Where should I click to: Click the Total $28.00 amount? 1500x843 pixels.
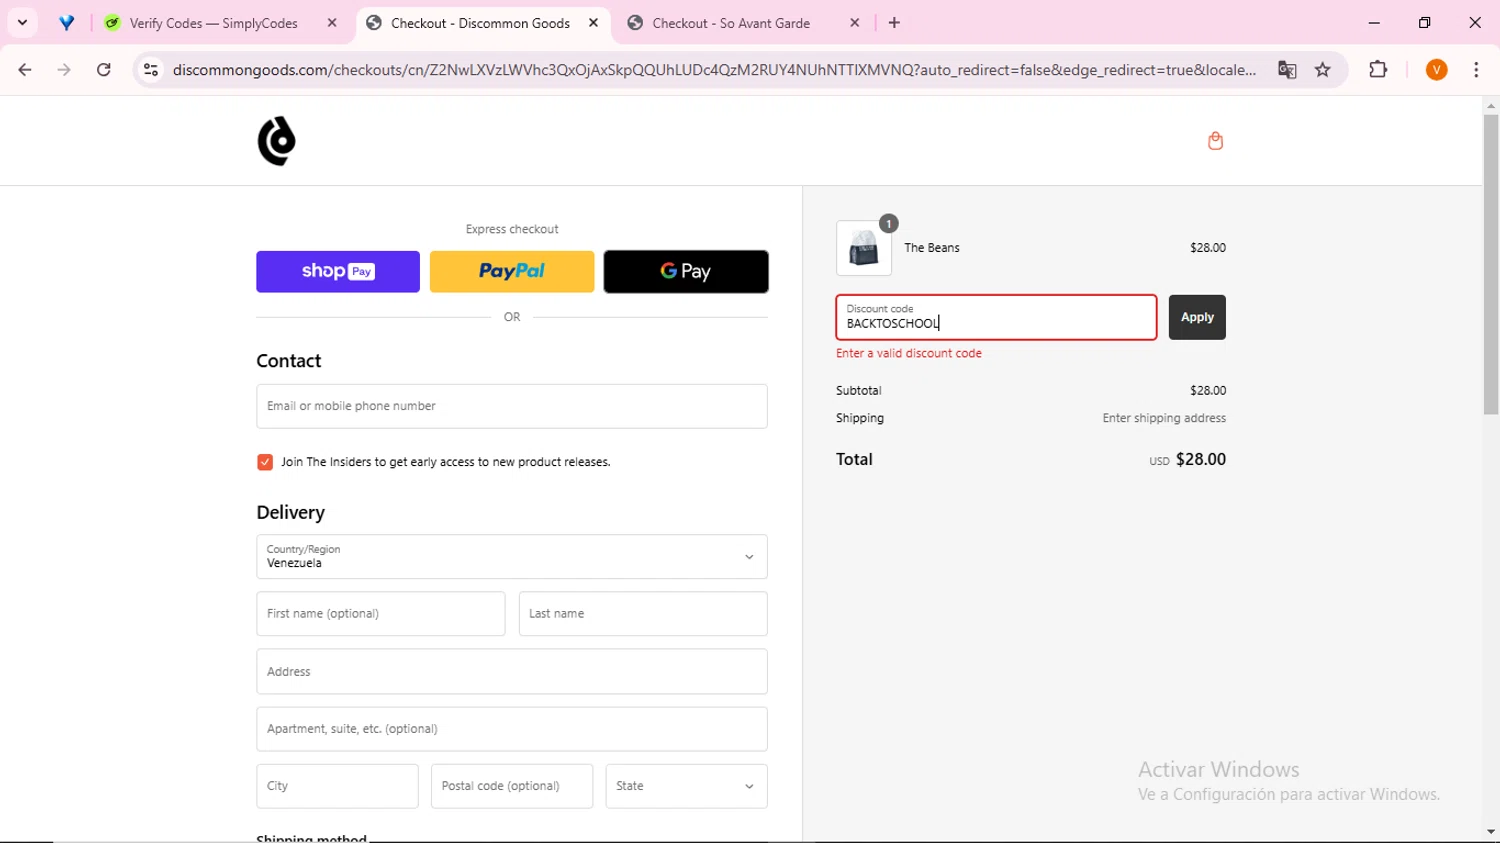[x=1201, y=460]
